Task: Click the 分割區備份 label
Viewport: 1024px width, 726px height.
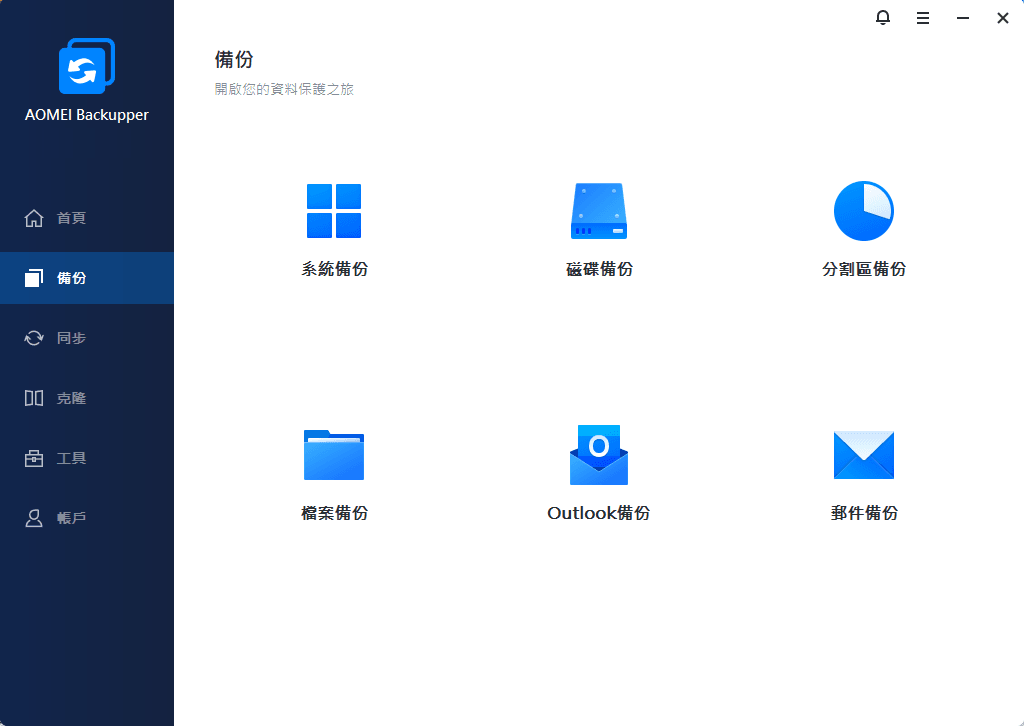Action: pyautogui.click(x=863, y=269)
